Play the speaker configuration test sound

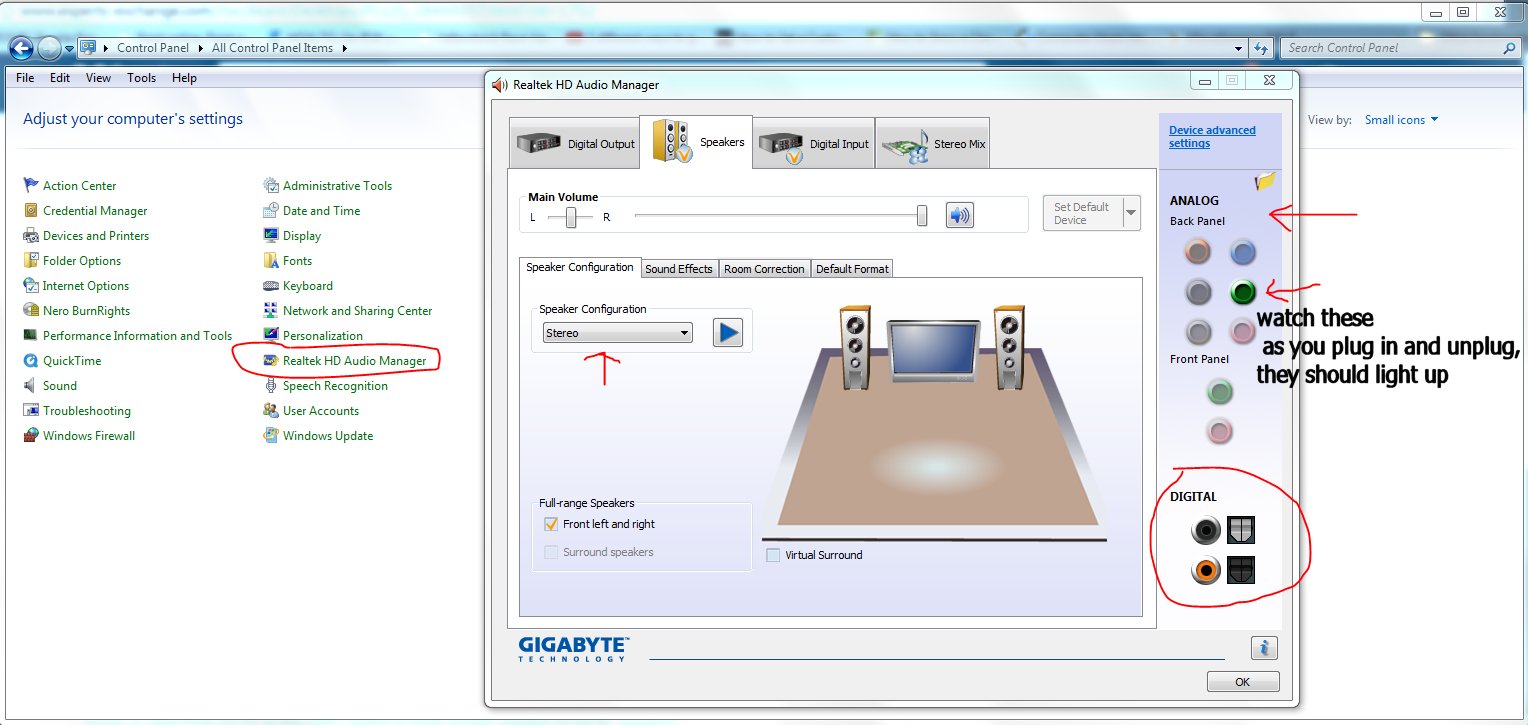(x=728, y=333)
